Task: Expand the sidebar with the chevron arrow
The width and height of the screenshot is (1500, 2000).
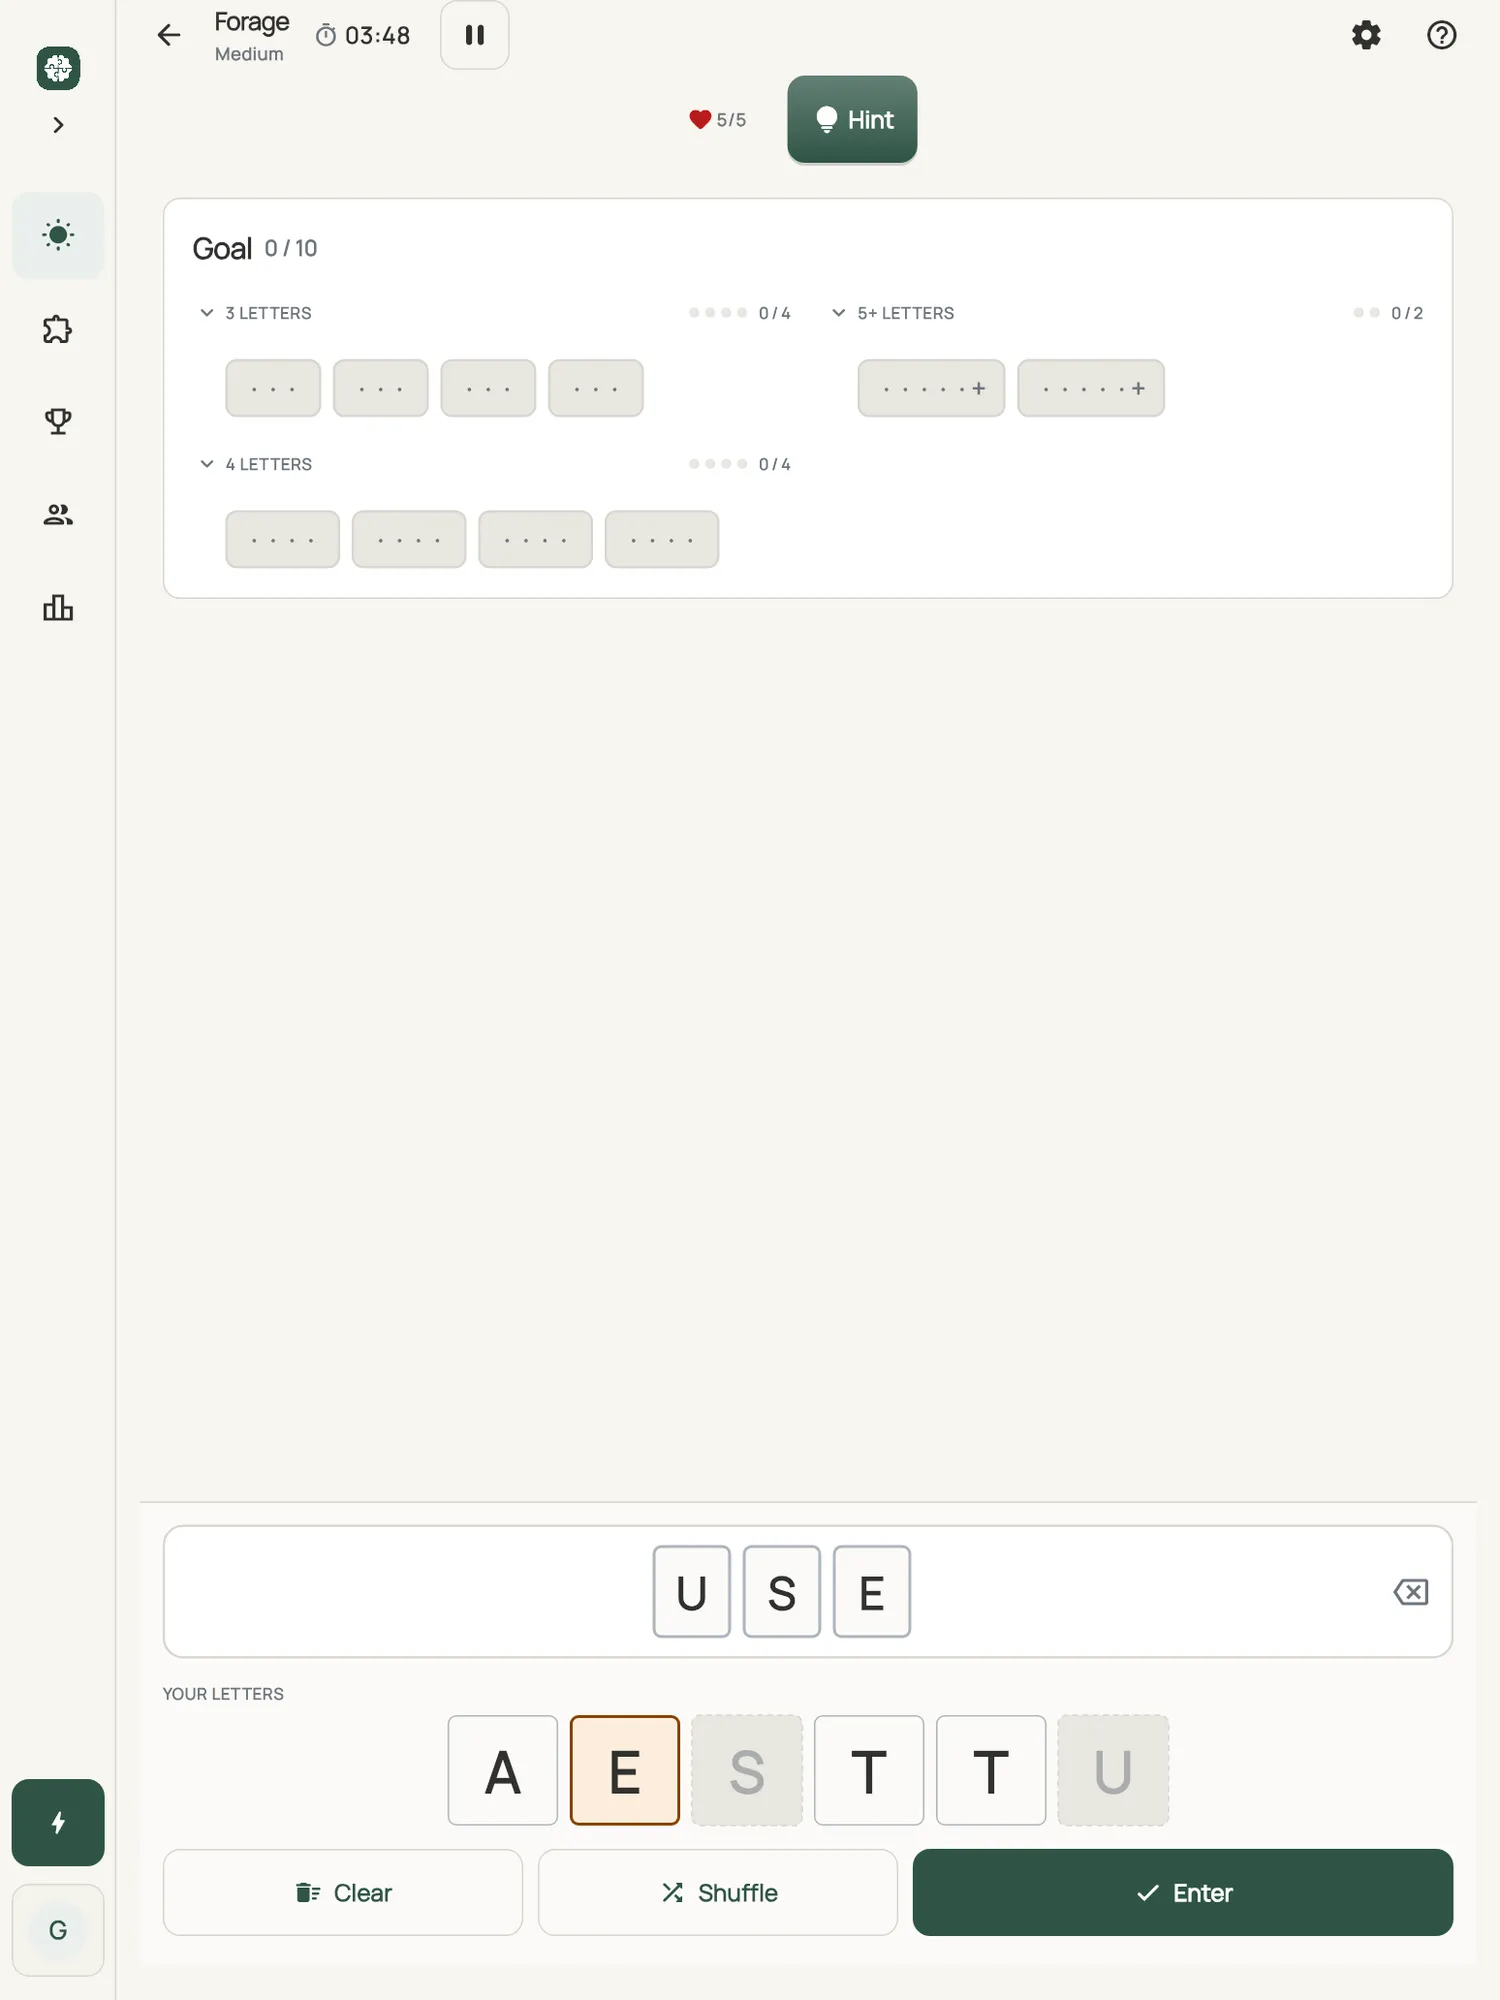Action: click(x=58, y=125)
